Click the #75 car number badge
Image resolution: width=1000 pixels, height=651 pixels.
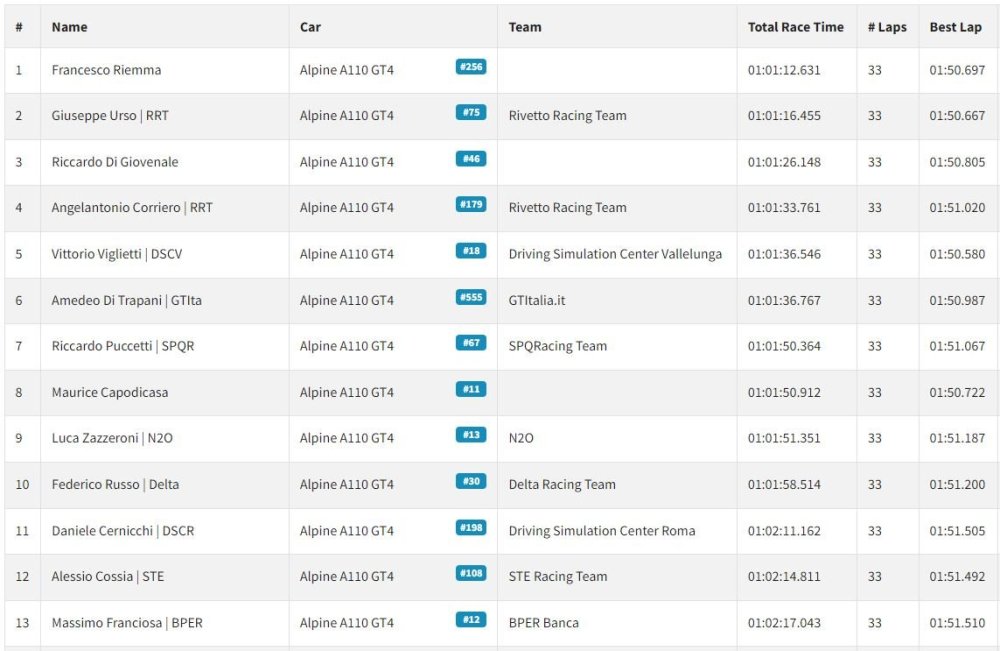click(471, 112)
